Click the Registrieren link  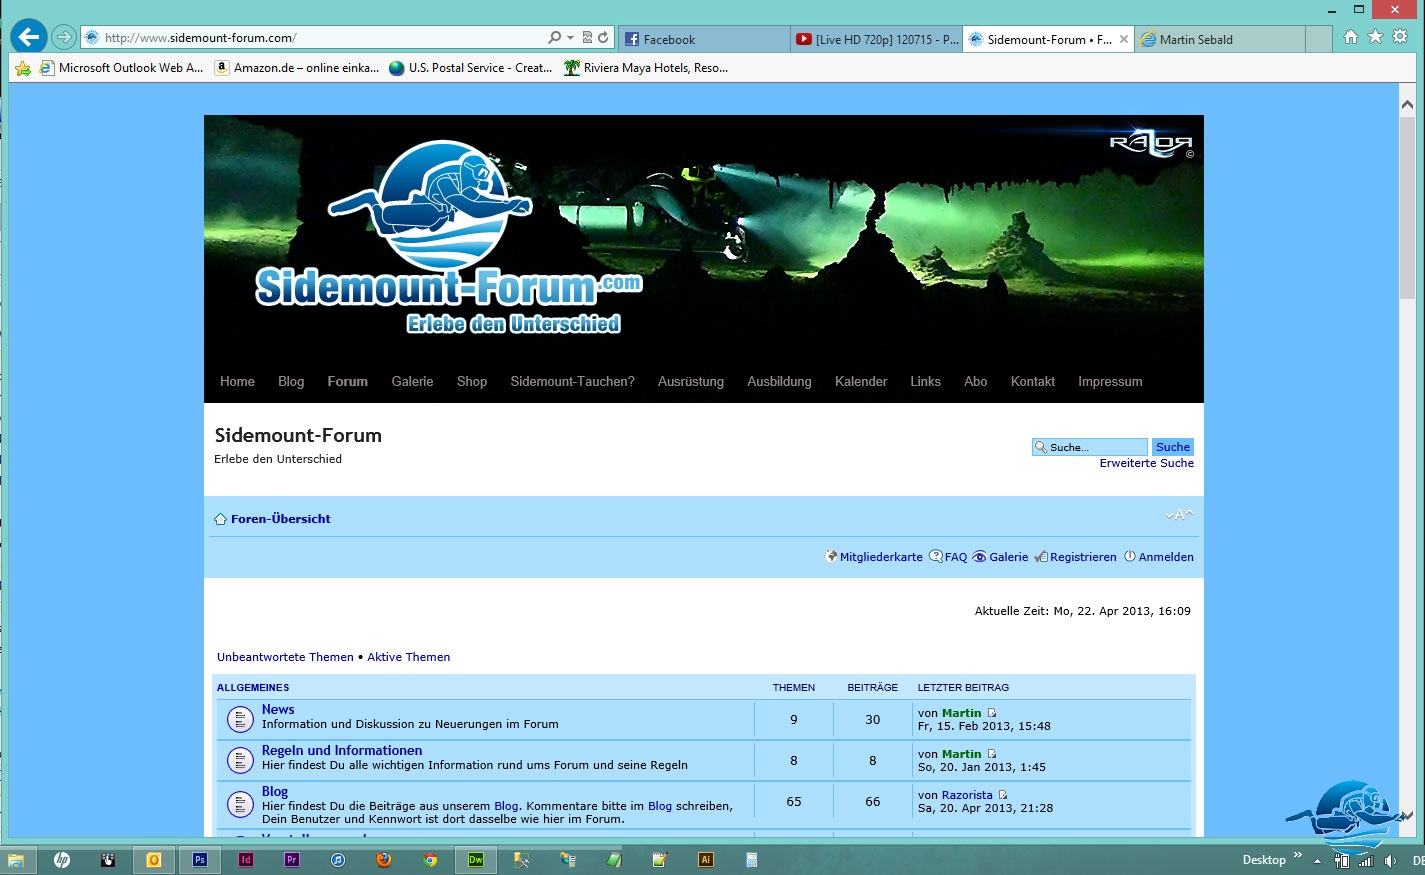pos(1083,557)
